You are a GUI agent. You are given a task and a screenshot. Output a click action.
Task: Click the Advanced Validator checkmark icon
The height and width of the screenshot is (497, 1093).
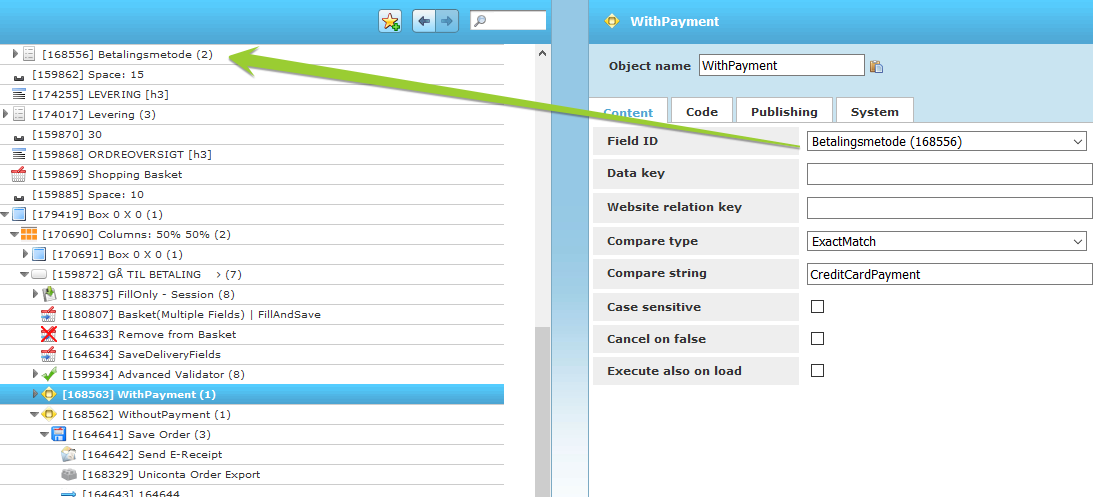49,374
